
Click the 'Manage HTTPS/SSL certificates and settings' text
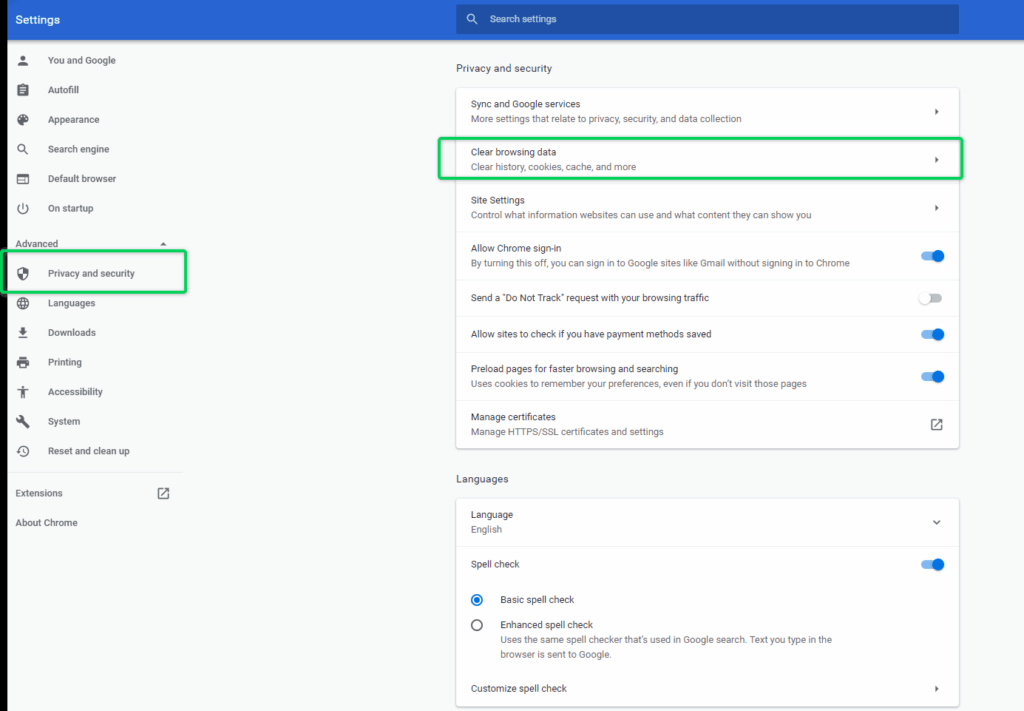coord(567,432)
